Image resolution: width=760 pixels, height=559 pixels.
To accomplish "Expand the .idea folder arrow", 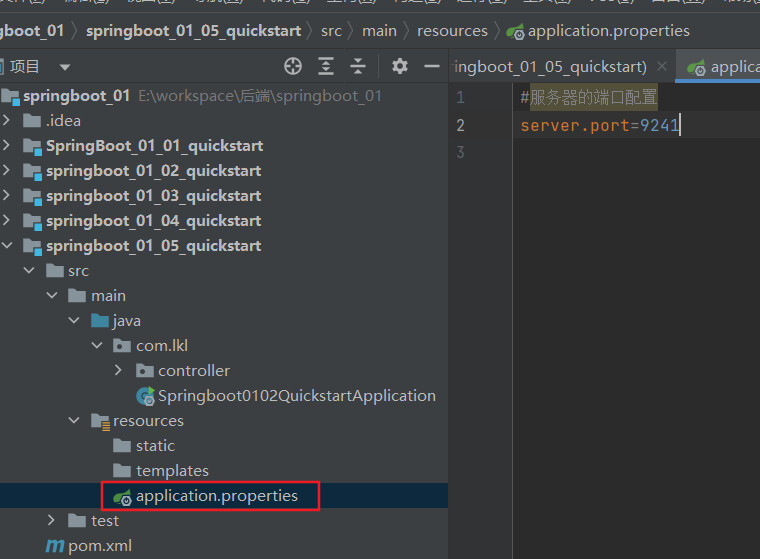I will [7, 120].
